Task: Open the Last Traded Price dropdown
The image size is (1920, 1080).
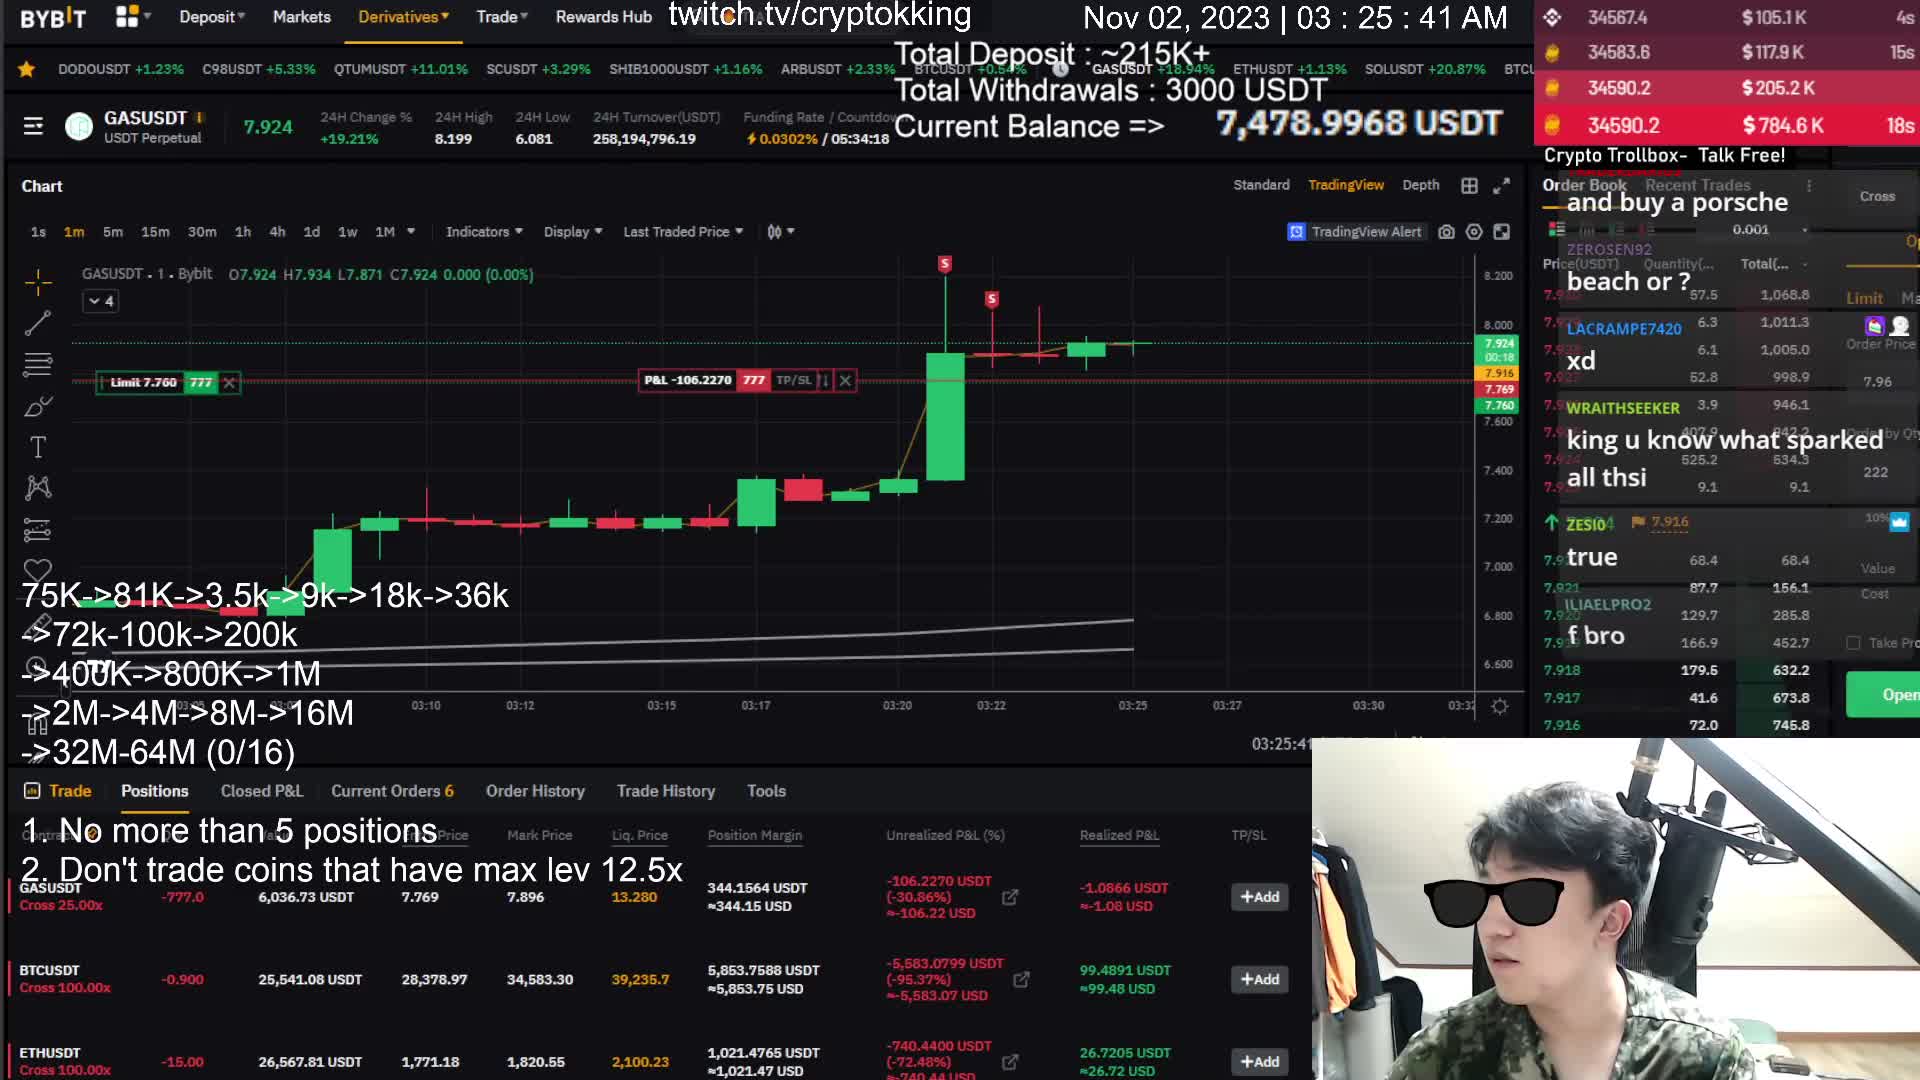Action: coord(683,232)
